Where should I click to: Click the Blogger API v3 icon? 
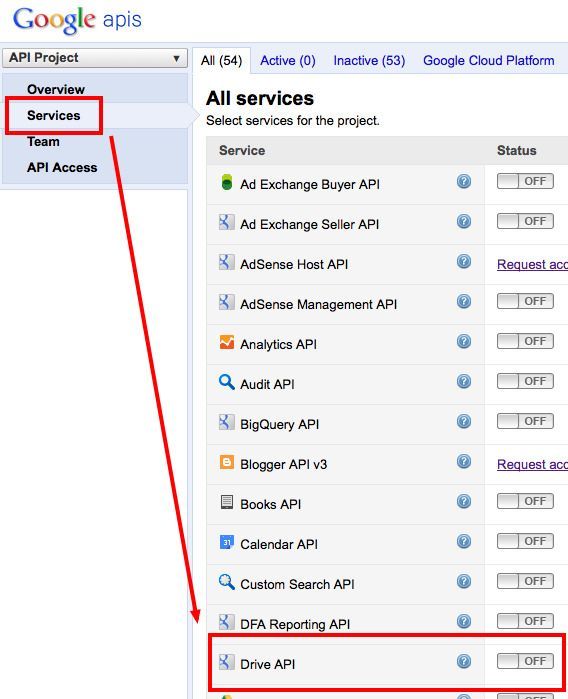coord(226,462)
